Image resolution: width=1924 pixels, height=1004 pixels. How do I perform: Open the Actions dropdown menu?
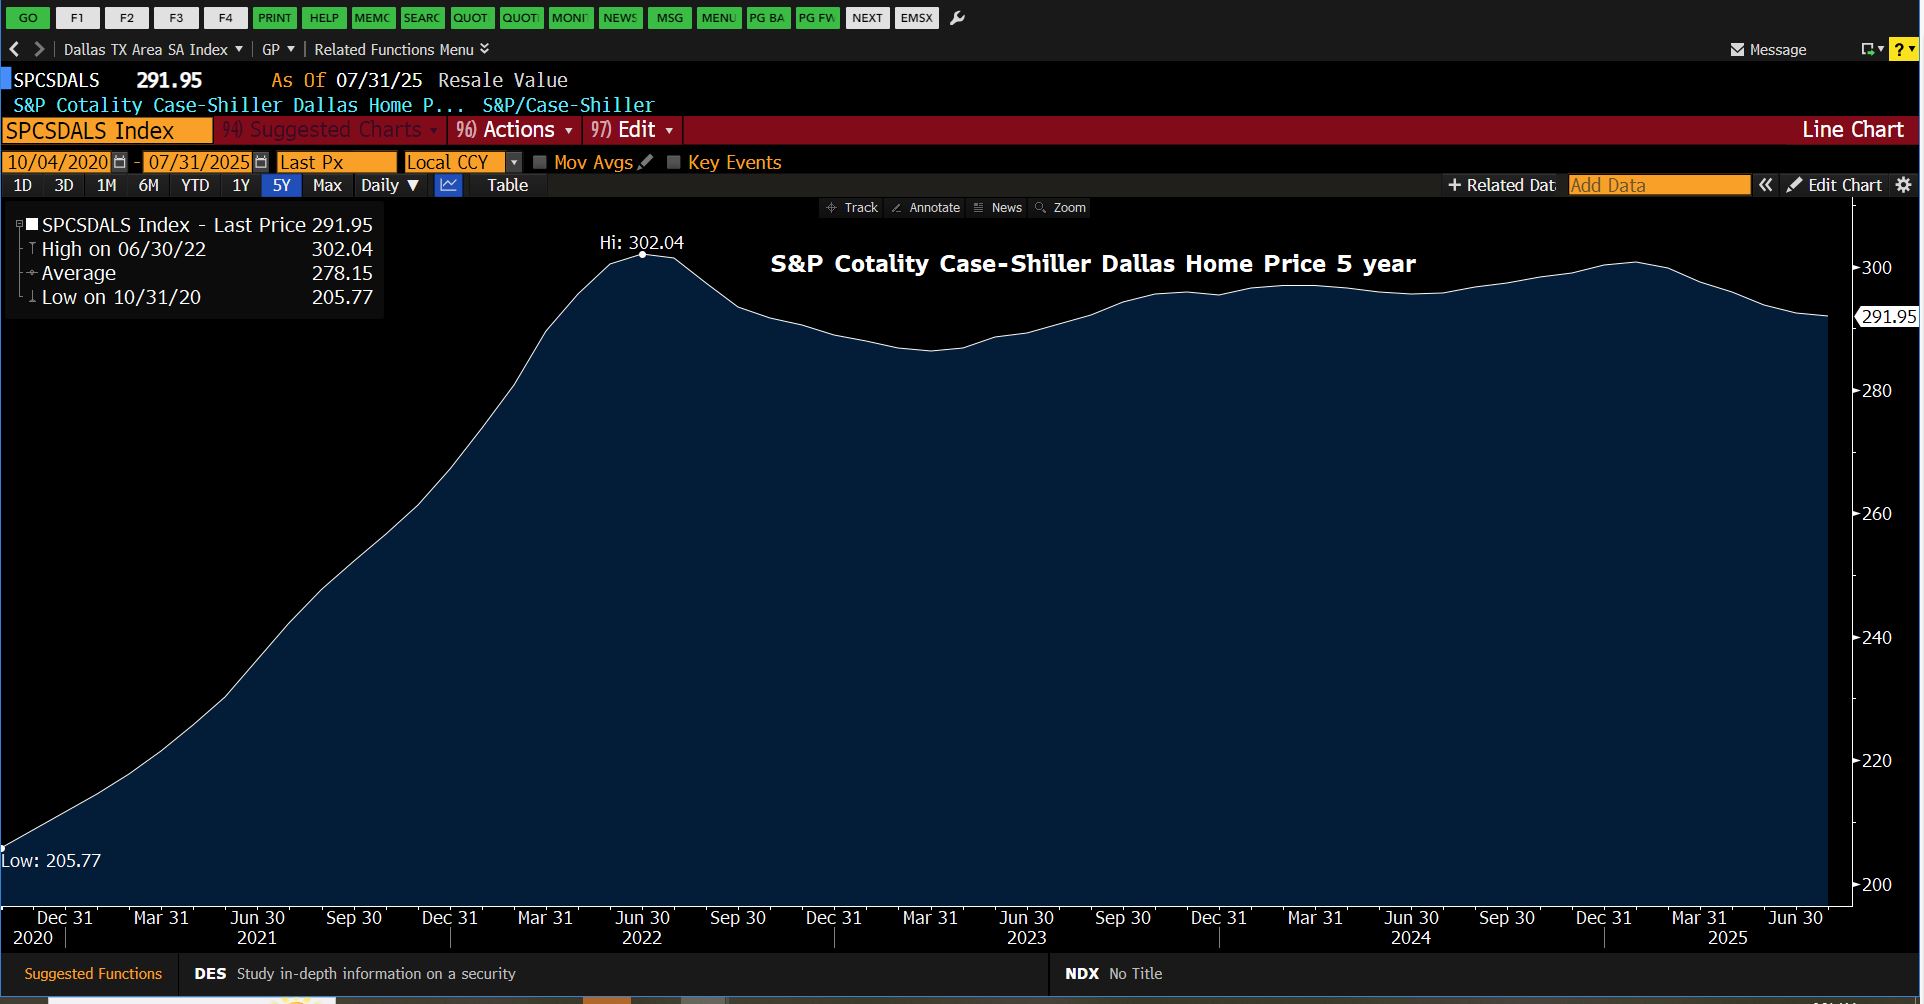tap(514, 130)
